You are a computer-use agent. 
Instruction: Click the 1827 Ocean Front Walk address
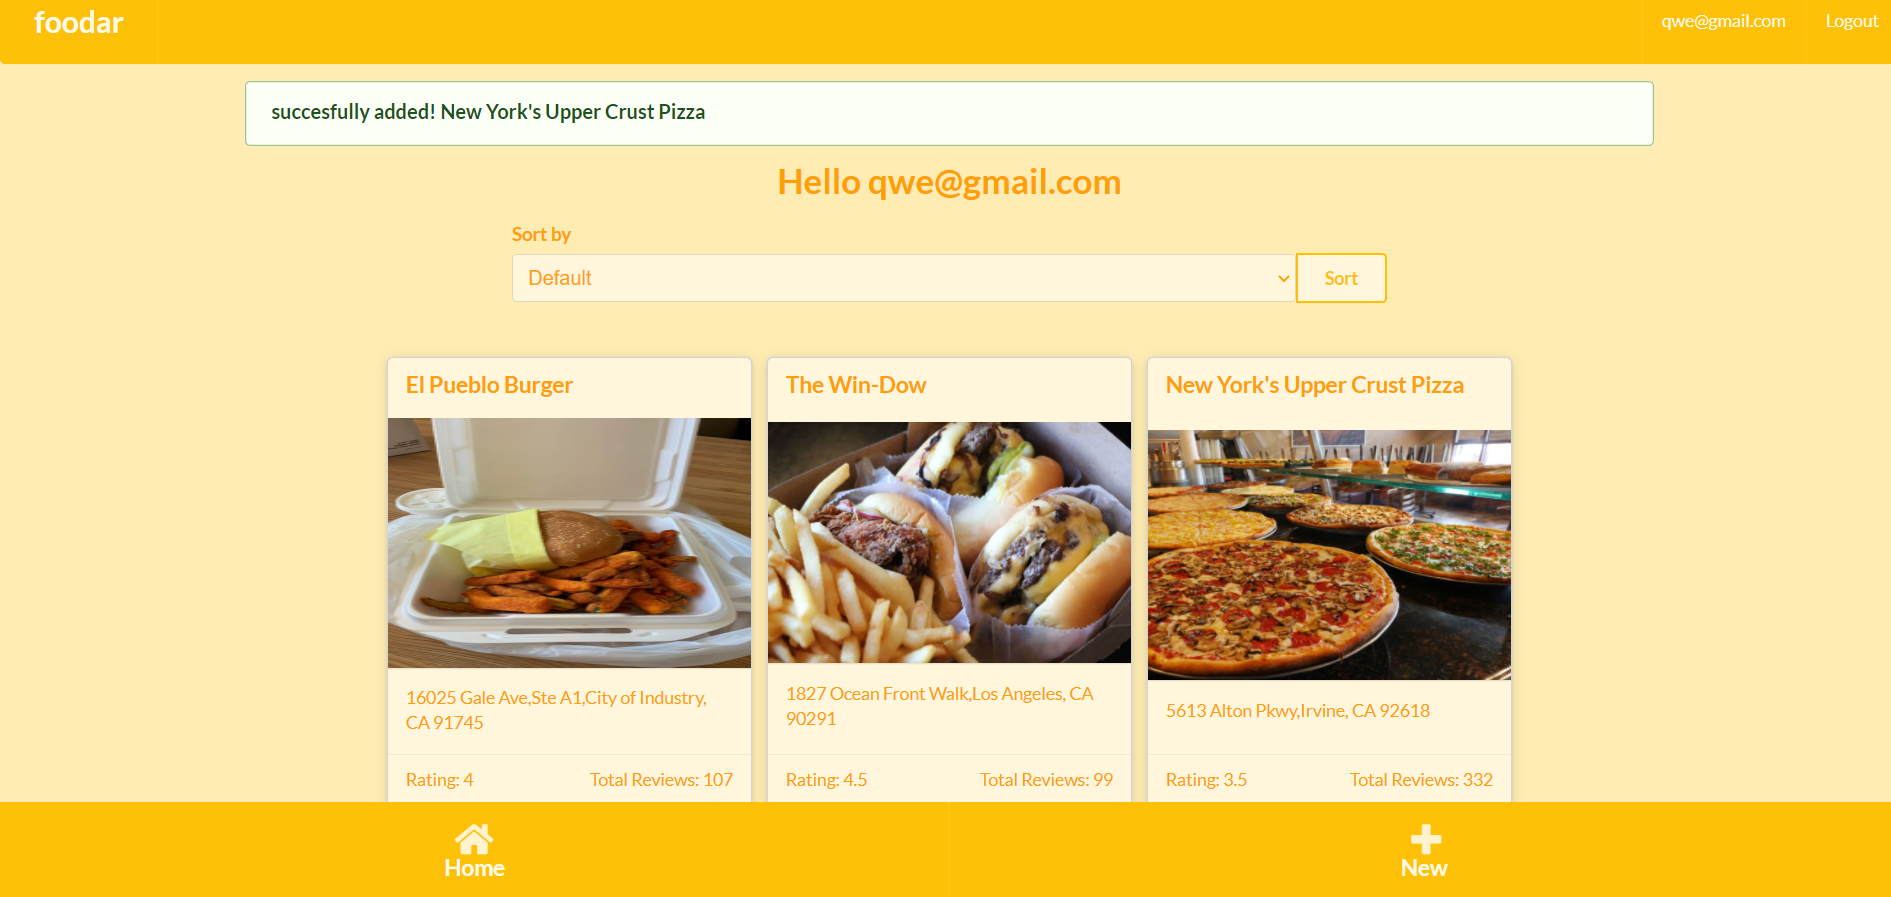[939, 706]
